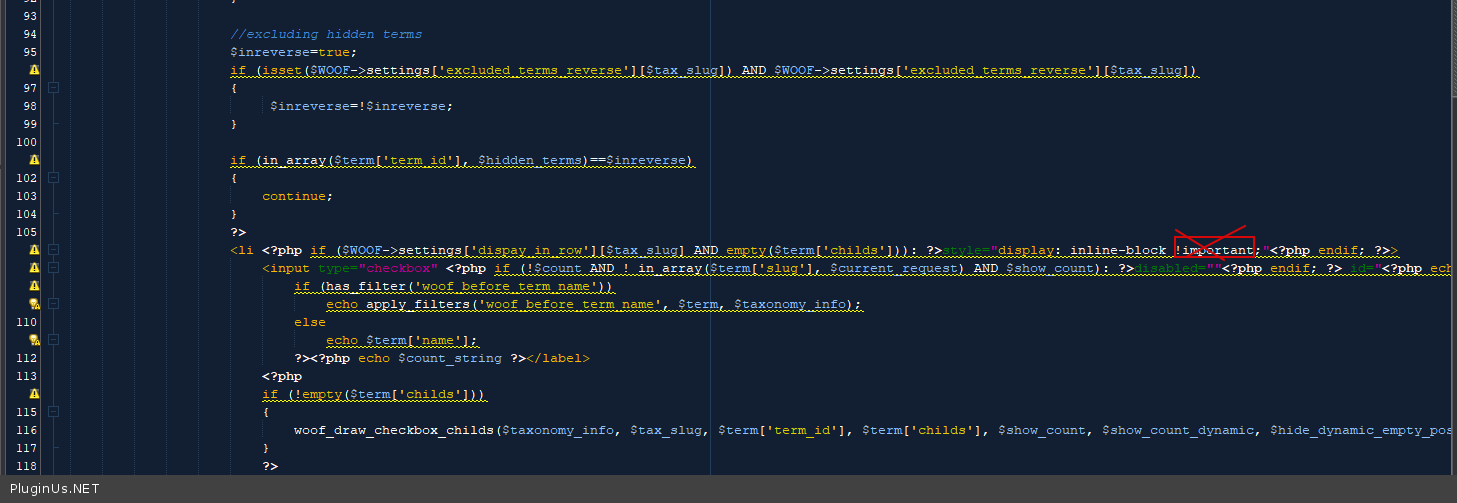Click warning icon beside in_array hidden_terms line

[x=34, y=160]
